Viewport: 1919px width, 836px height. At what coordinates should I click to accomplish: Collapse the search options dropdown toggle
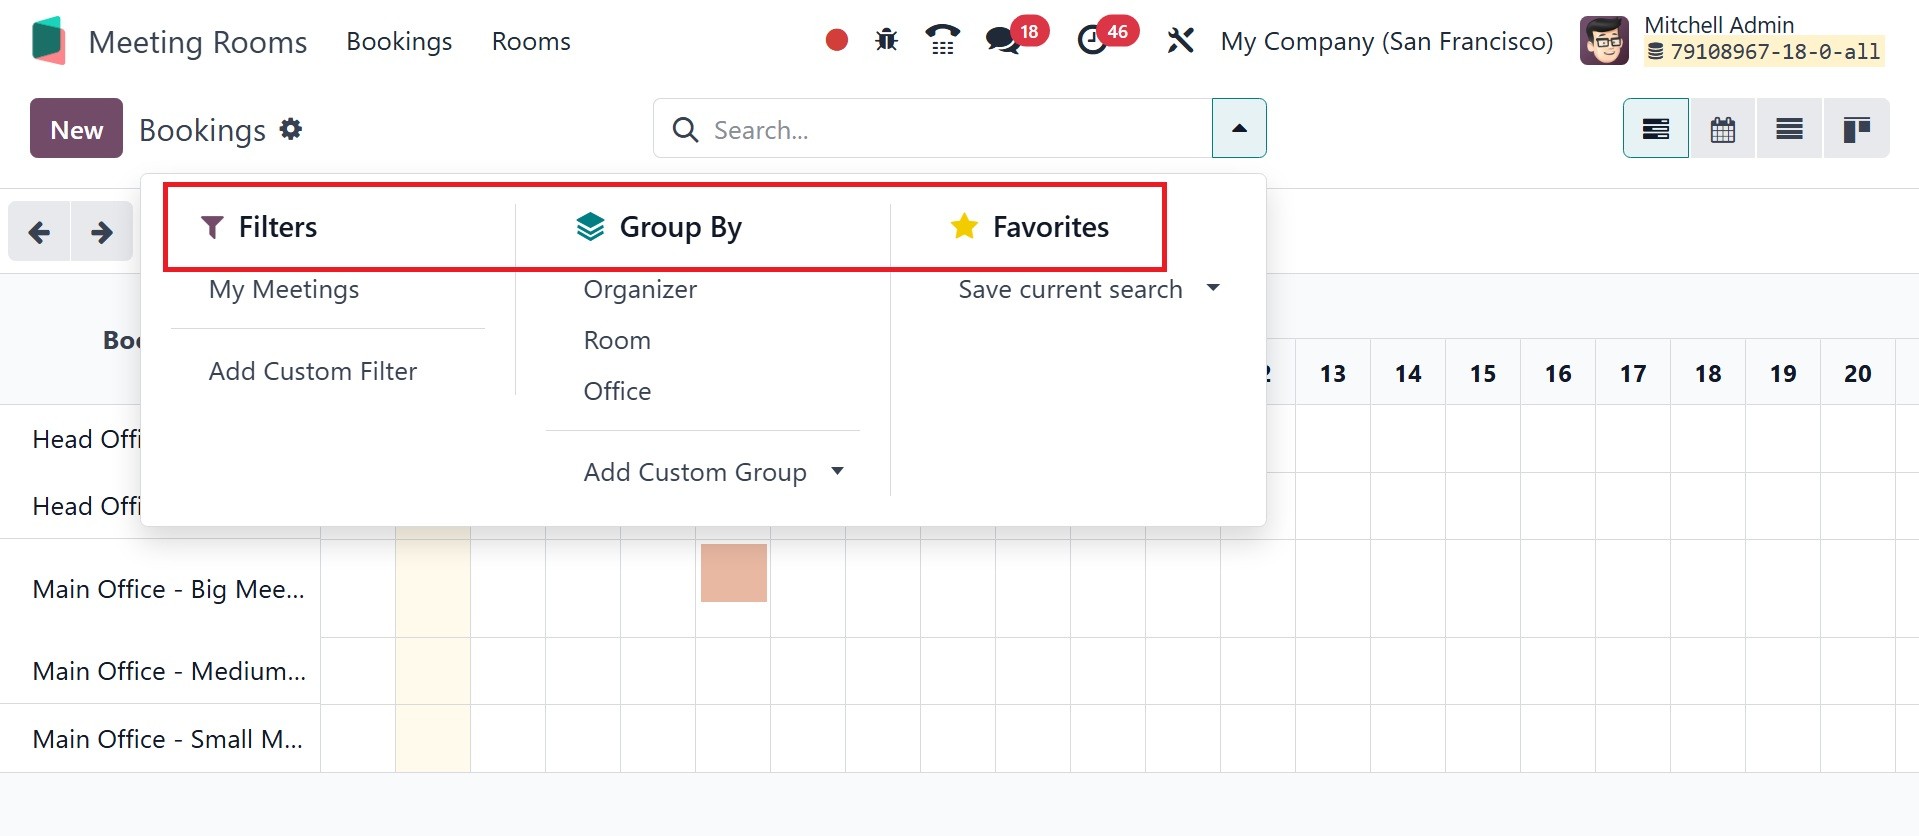pyautogui.click(x=1239, y=128)
